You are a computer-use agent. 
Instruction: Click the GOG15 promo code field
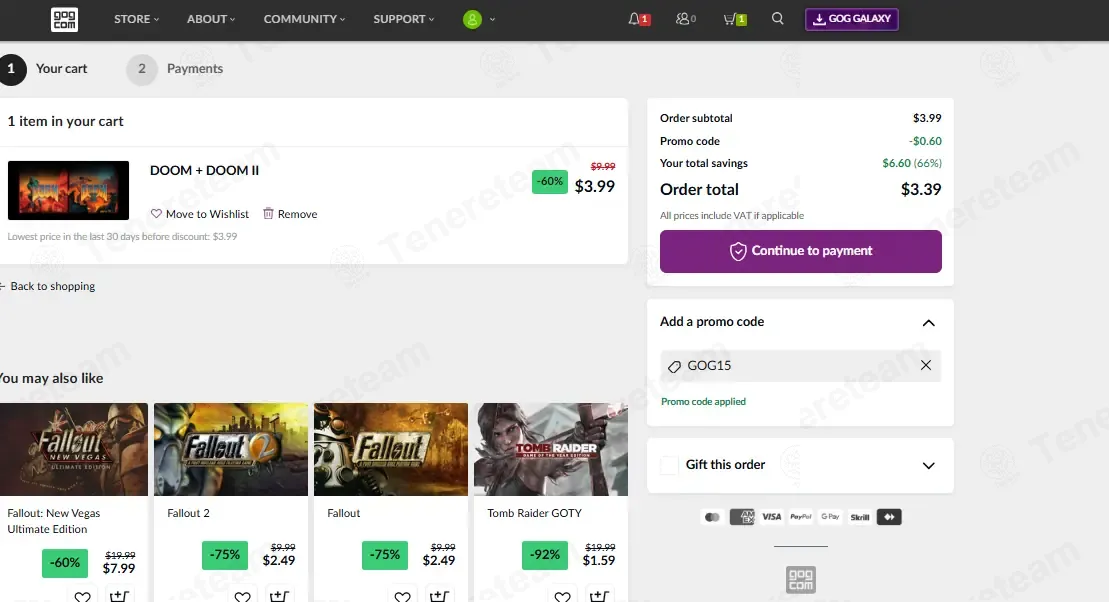coord(801,366)
